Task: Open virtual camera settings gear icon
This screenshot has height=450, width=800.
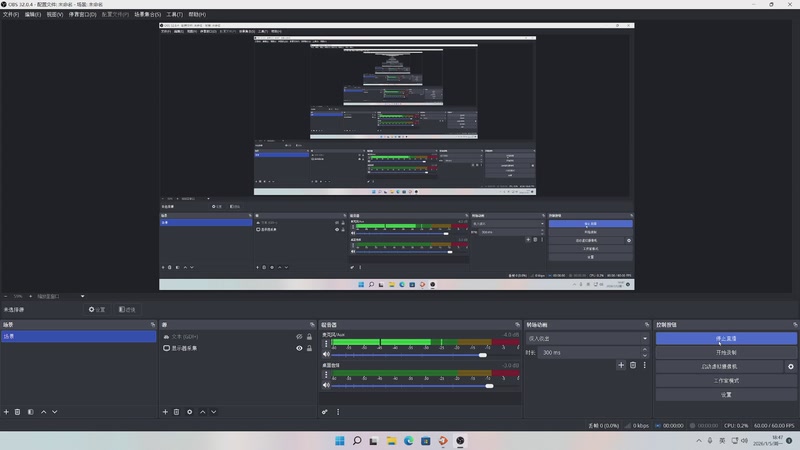Action: pyautogui.click(x=791, y=366)
